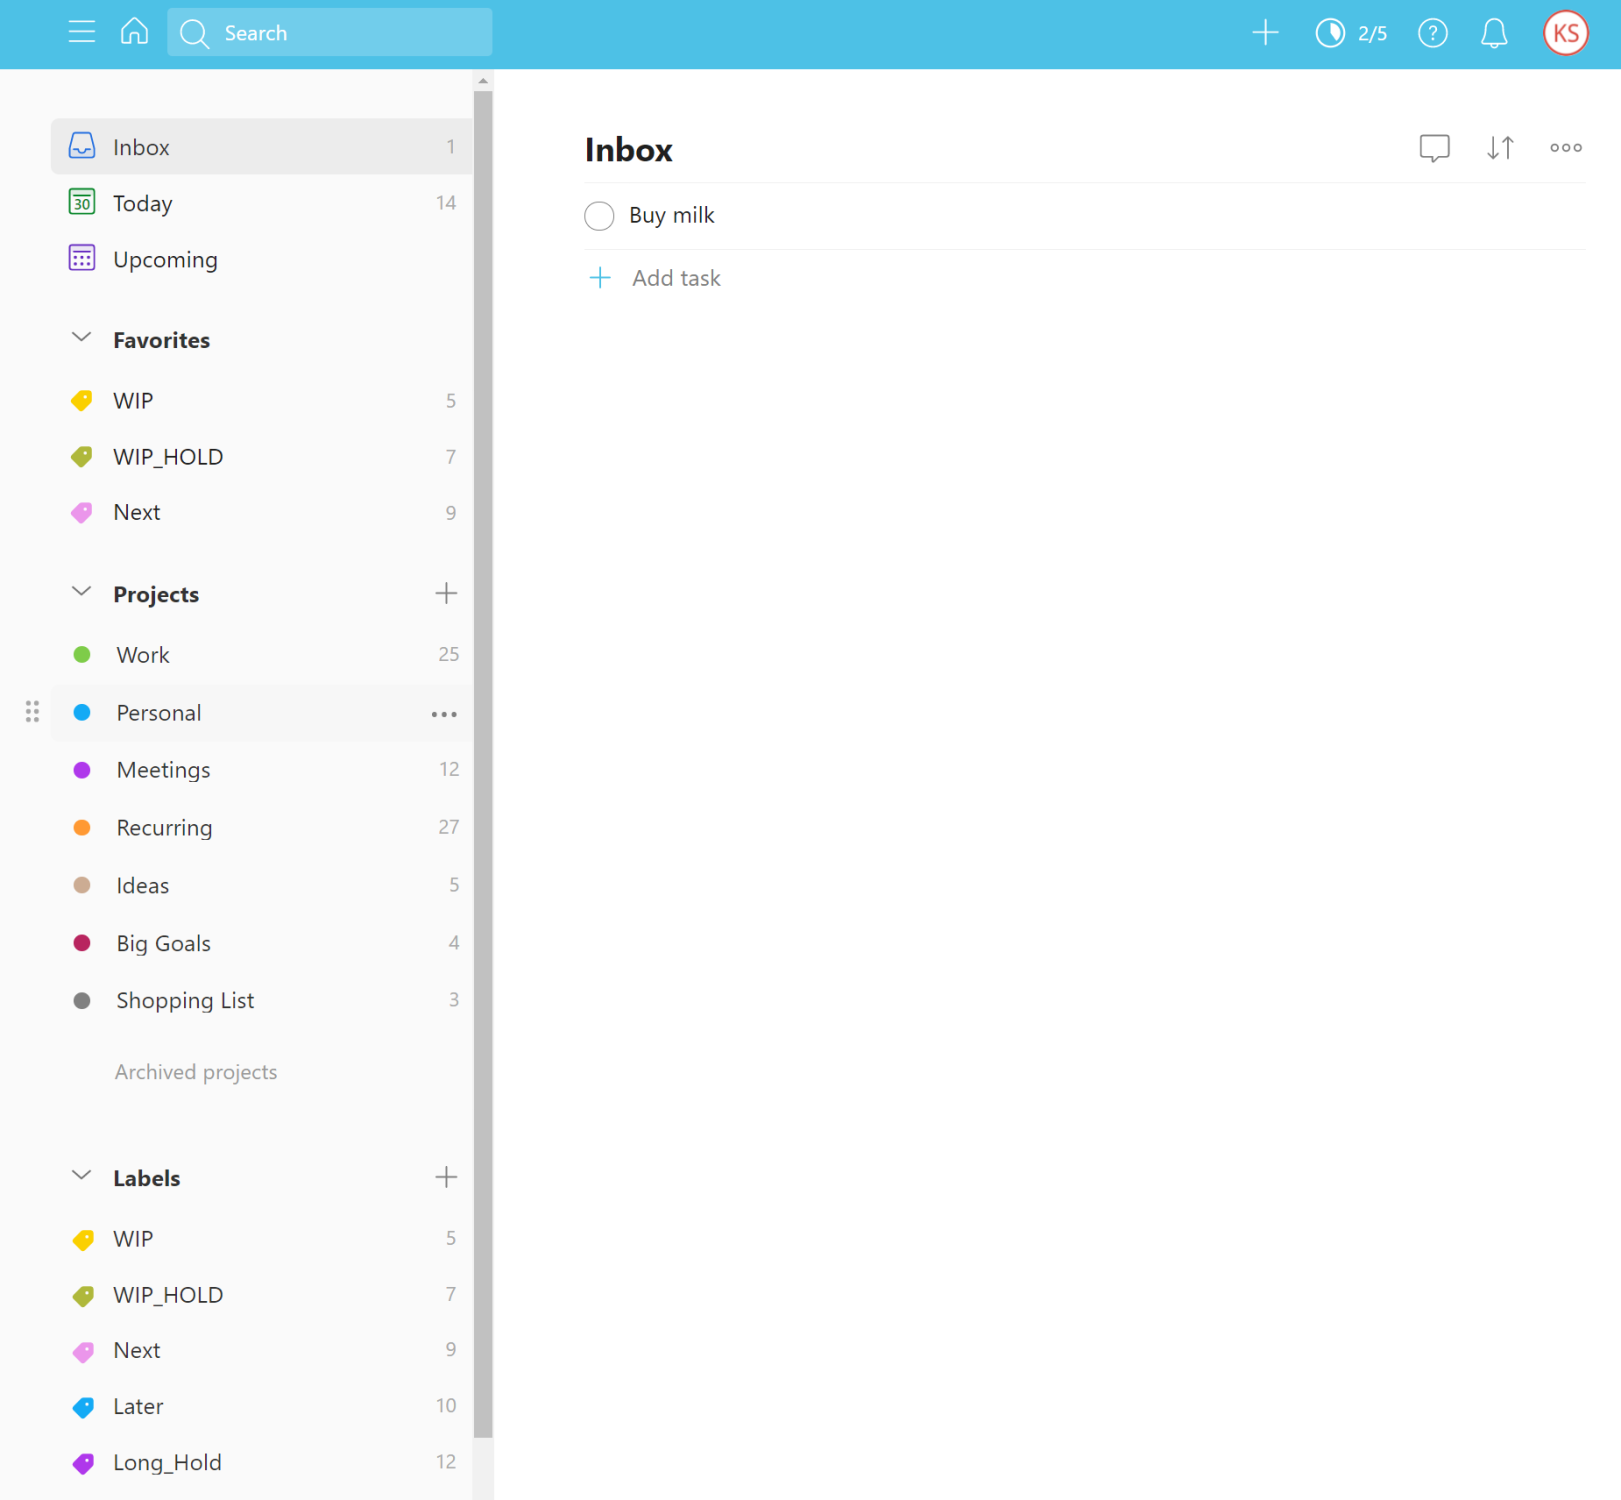Screen dimensions: 1621x1500
Task: Click the orange Recurring color dot
Action: 82,827
